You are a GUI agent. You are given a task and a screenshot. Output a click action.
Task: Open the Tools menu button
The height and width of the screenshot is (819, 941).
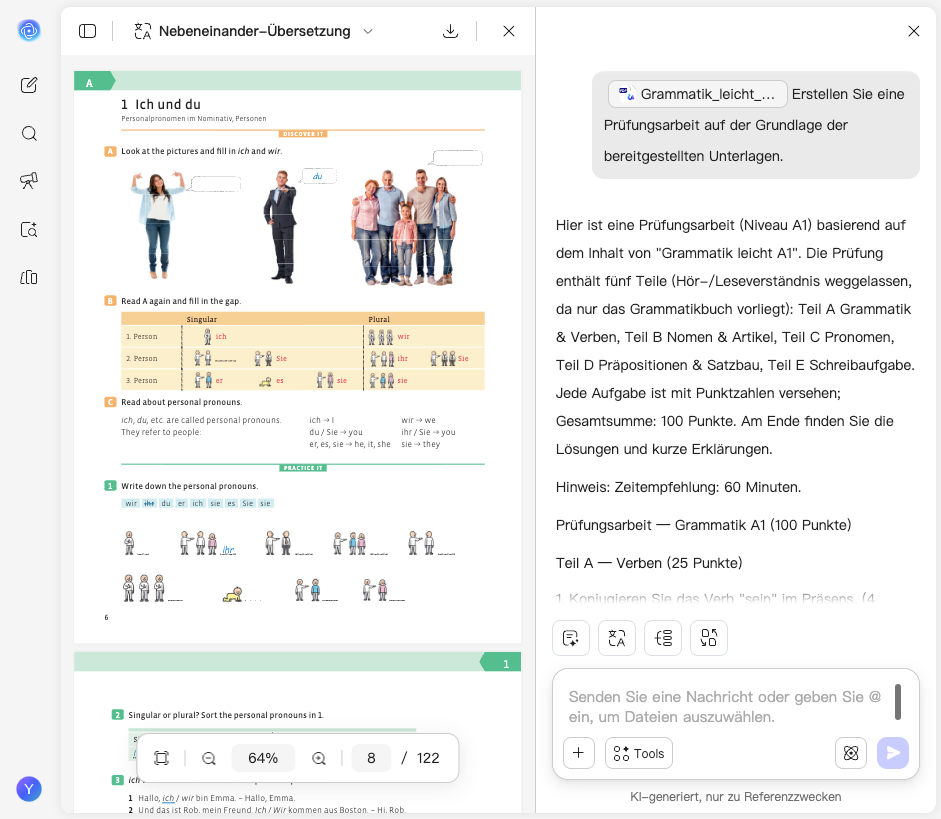(x=639, y=753)
